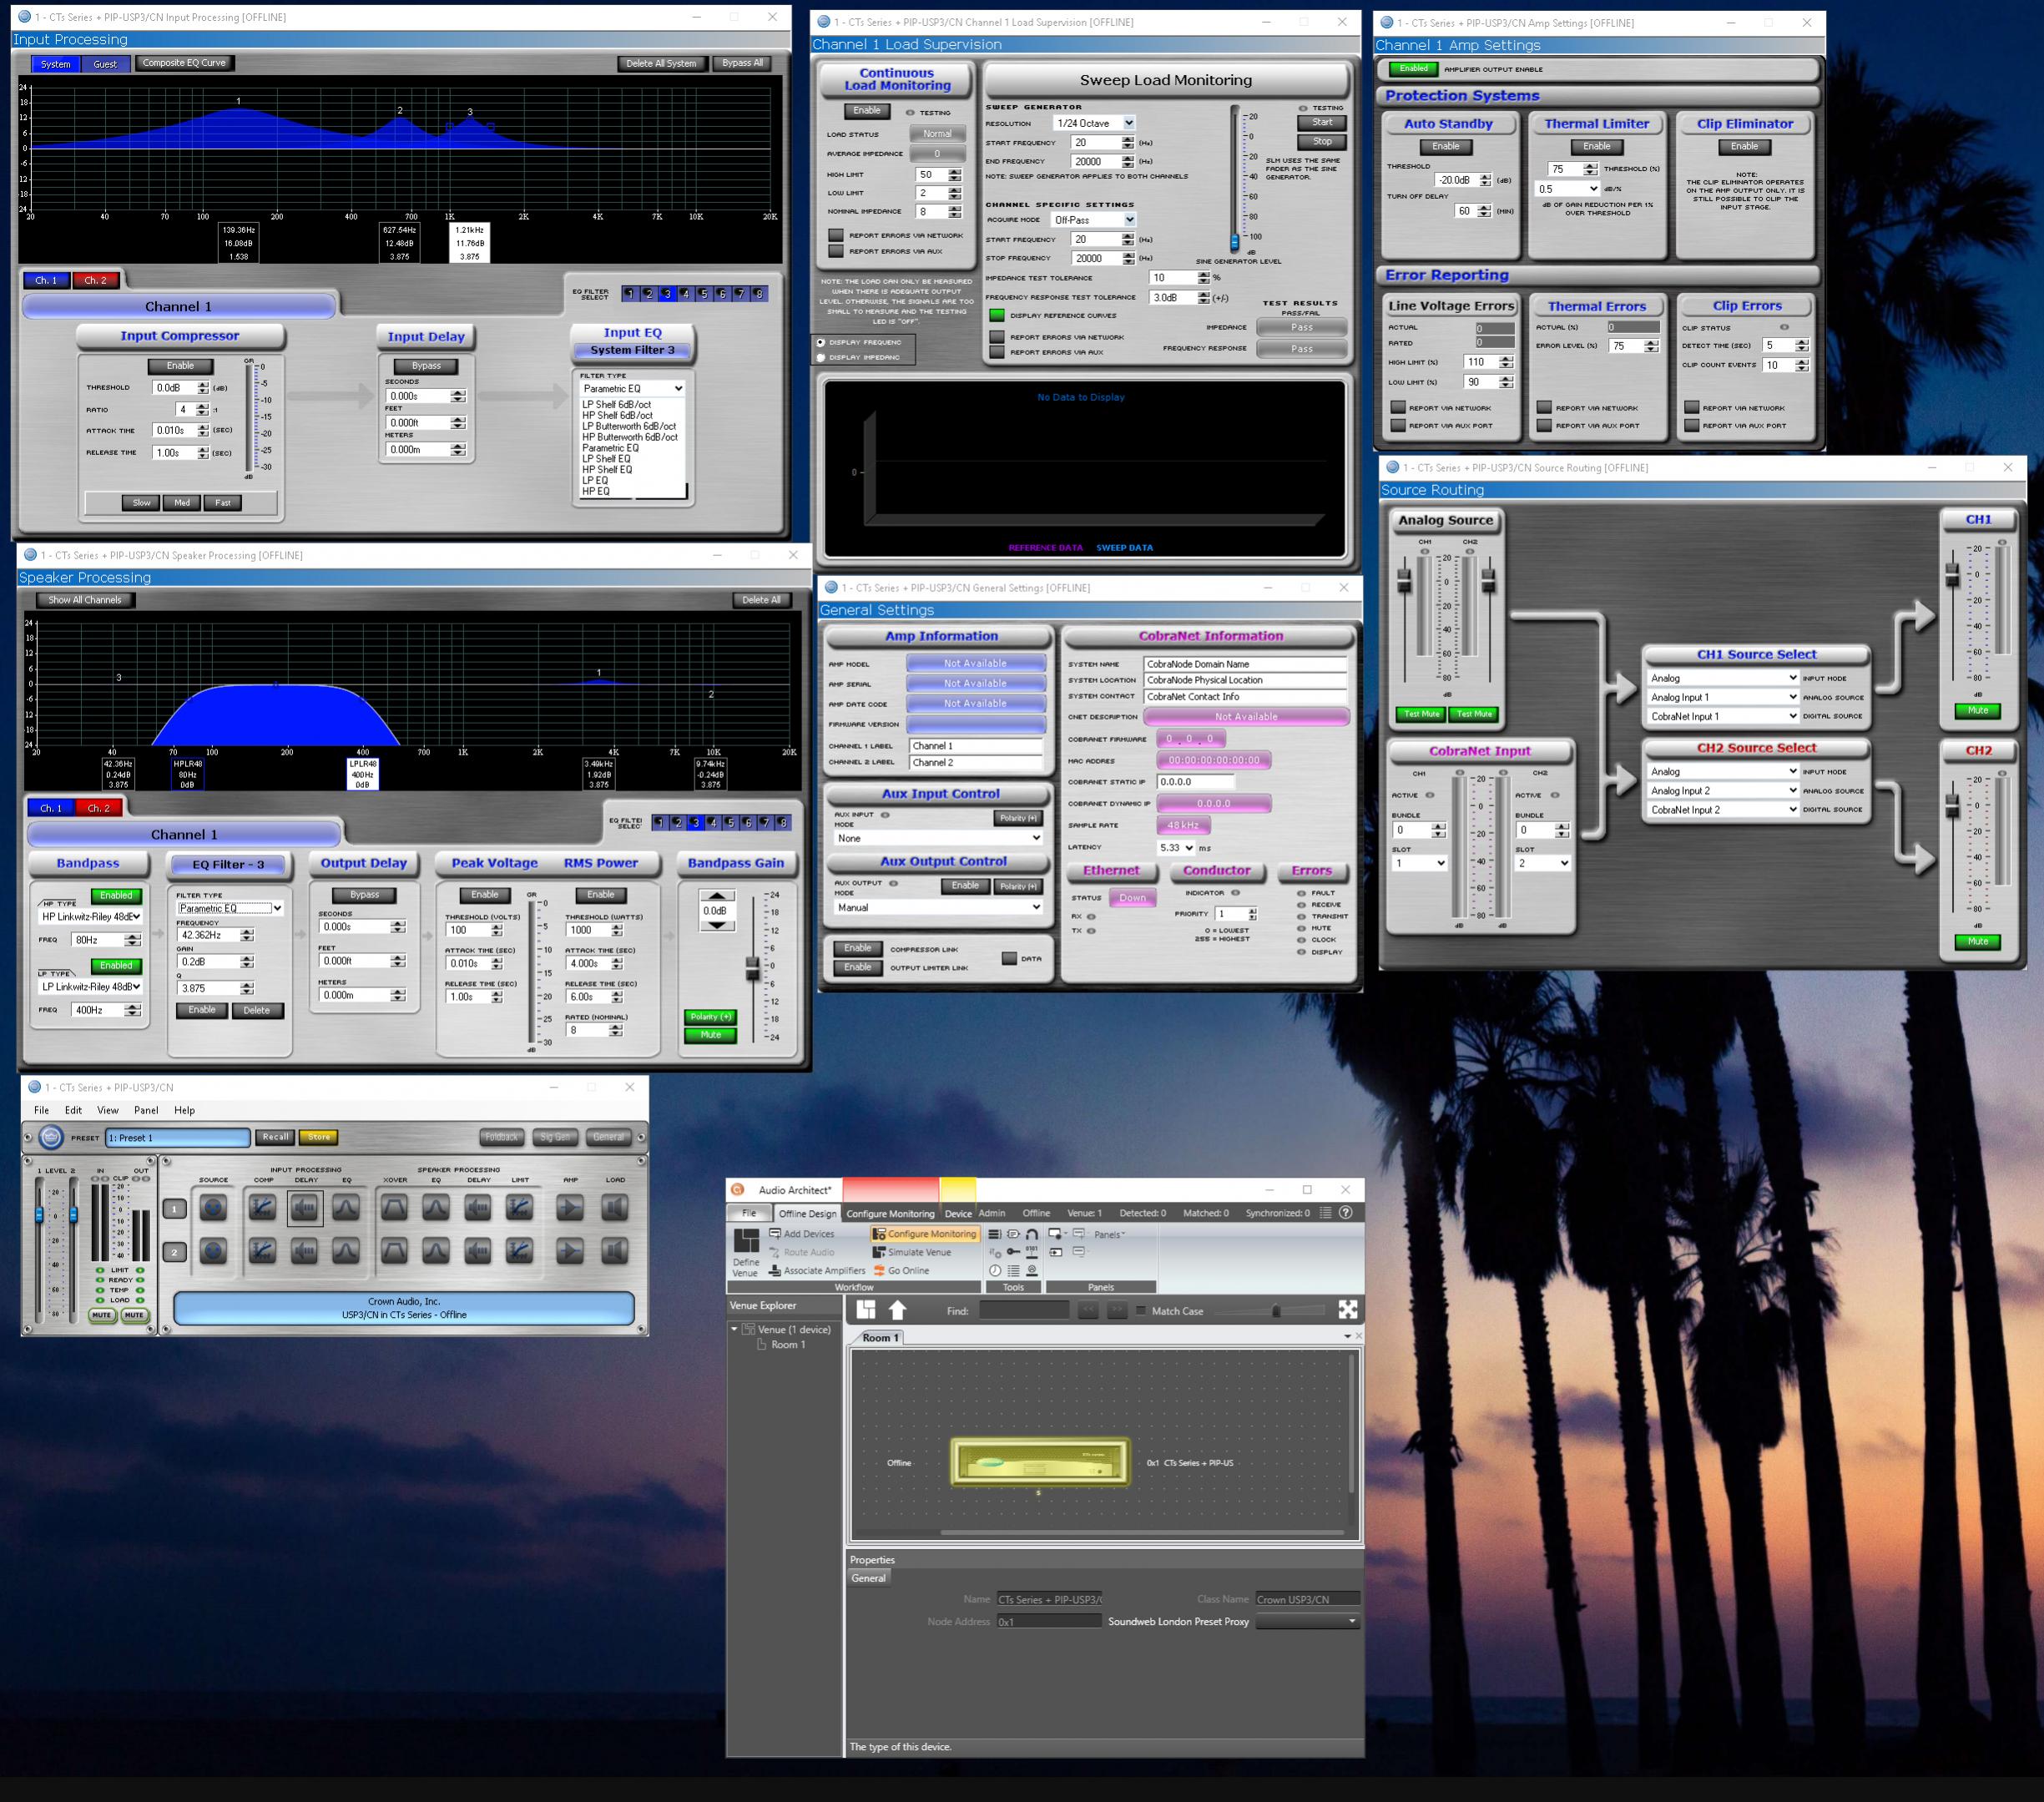Open channel 1 input delay icon
Screen dimensions: 2044x1802
coord(305,1208)
